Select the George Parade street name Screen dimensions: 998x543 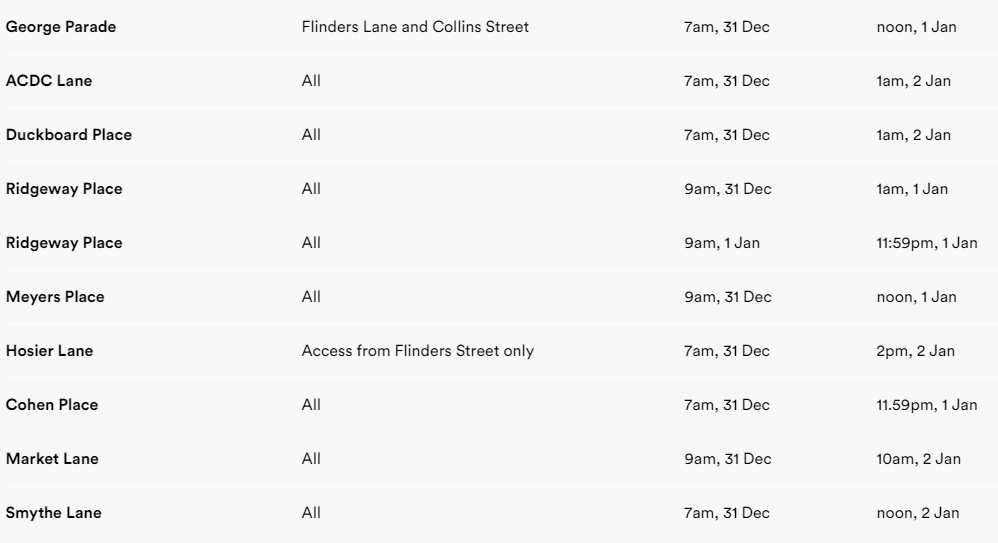[x=61, y=27]
